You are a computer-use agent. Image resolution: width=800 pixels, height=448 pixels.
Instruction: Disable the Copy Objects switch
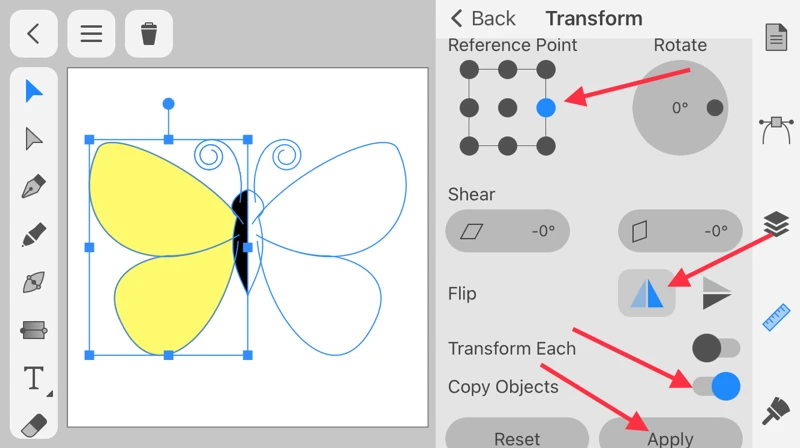click(716, 386)
